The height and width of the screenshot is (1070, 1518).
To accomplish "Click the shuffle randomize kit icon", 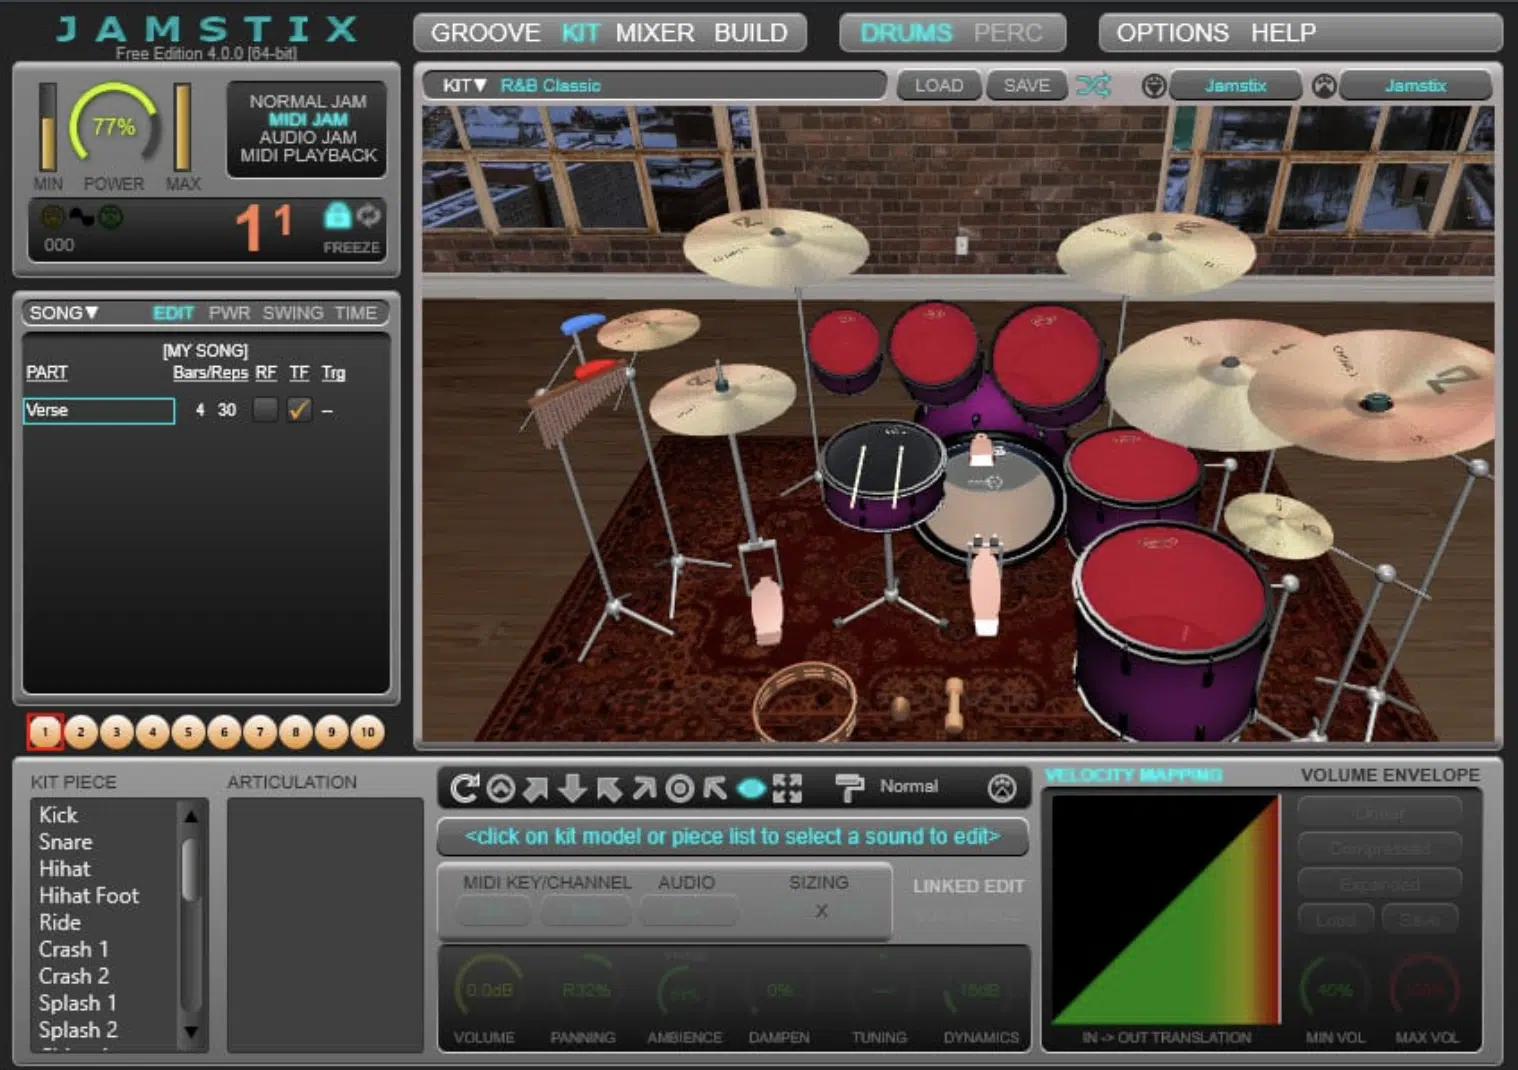I will point(1093,86).
